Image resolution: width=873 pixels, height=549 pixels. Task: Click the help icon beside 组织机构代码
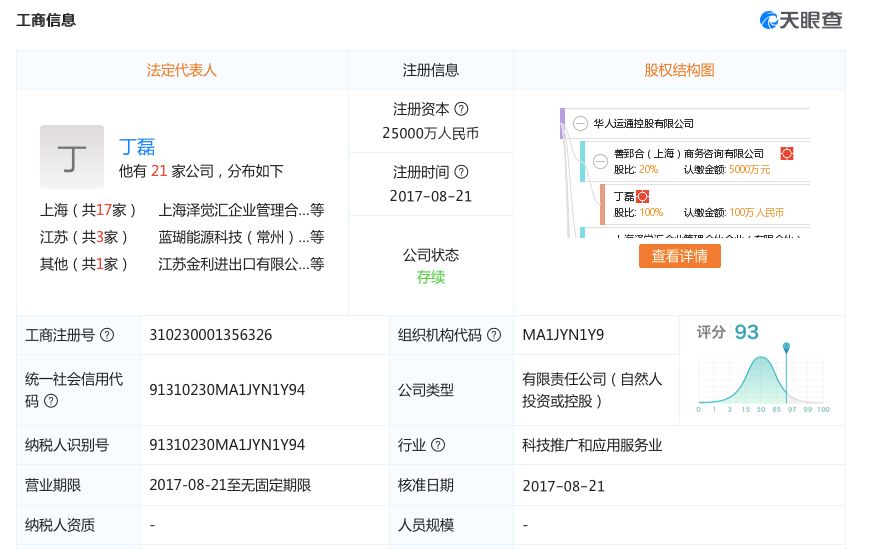tap(494, 335)
